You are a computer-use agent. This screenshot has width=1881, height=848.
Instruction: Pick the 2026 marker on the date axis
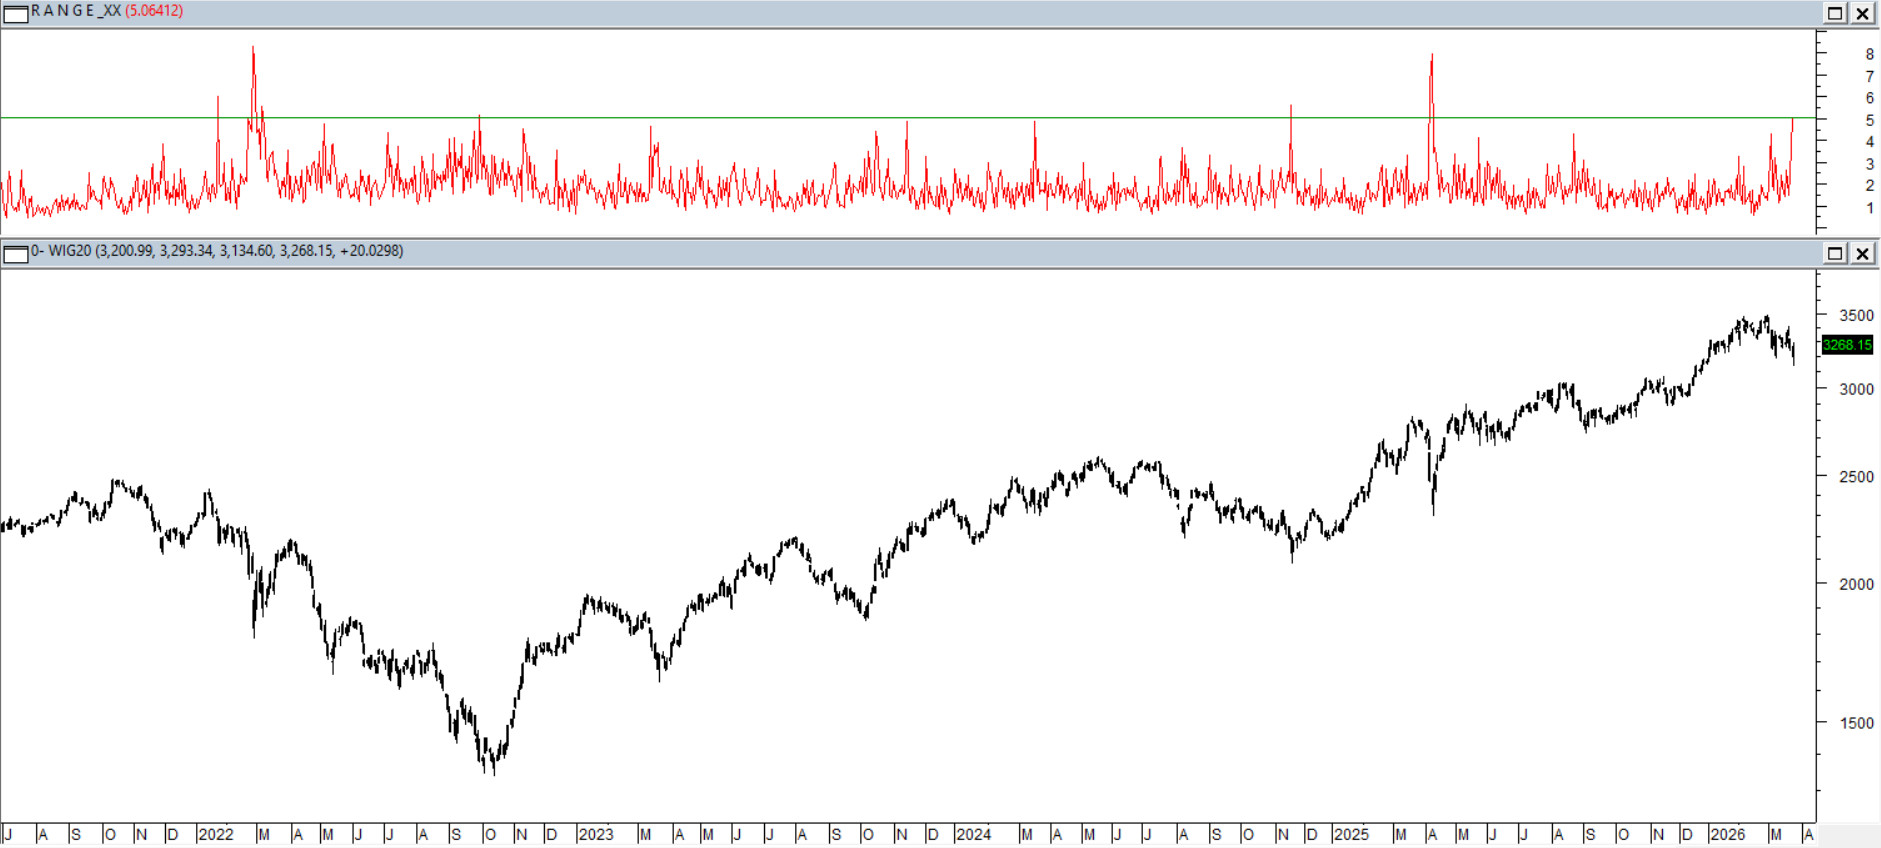[x=1727, y=834]
